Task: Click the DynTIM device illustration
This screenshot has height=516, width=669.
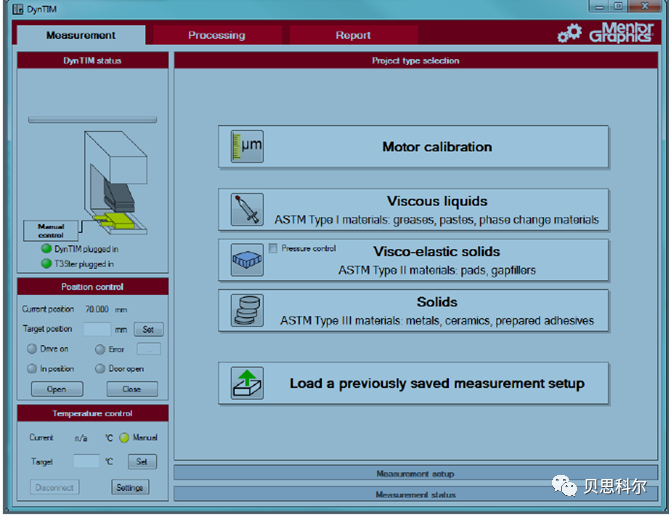Action: pyautogui.click(x=115, y=183)
